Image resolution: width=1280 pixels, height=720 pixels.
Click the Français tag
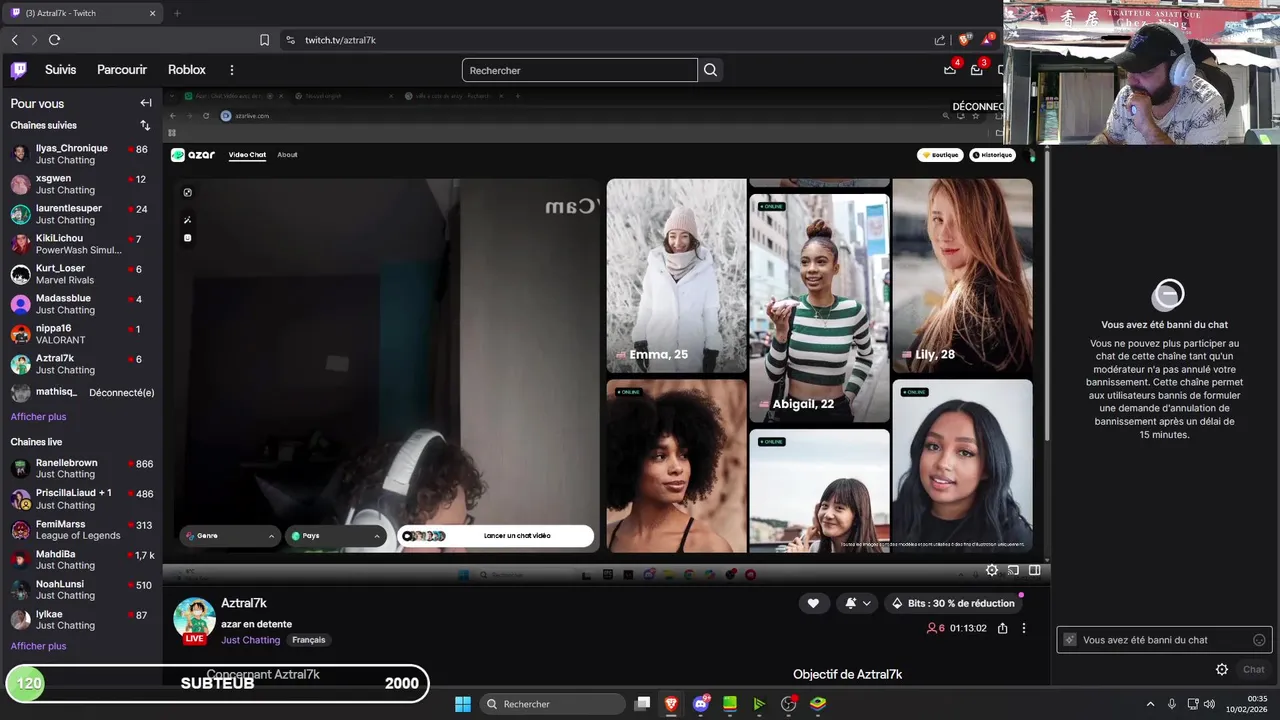tap(309, 640)
